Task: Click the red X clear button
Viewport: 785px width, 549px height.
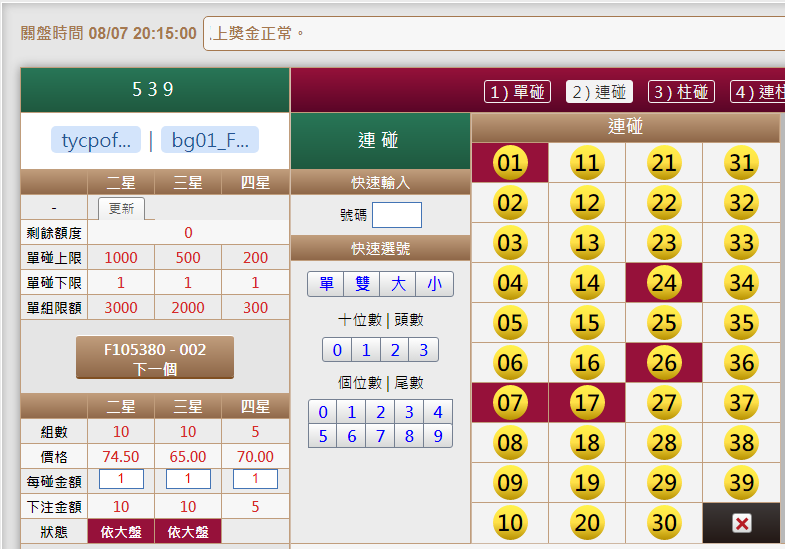Action: 741,523
